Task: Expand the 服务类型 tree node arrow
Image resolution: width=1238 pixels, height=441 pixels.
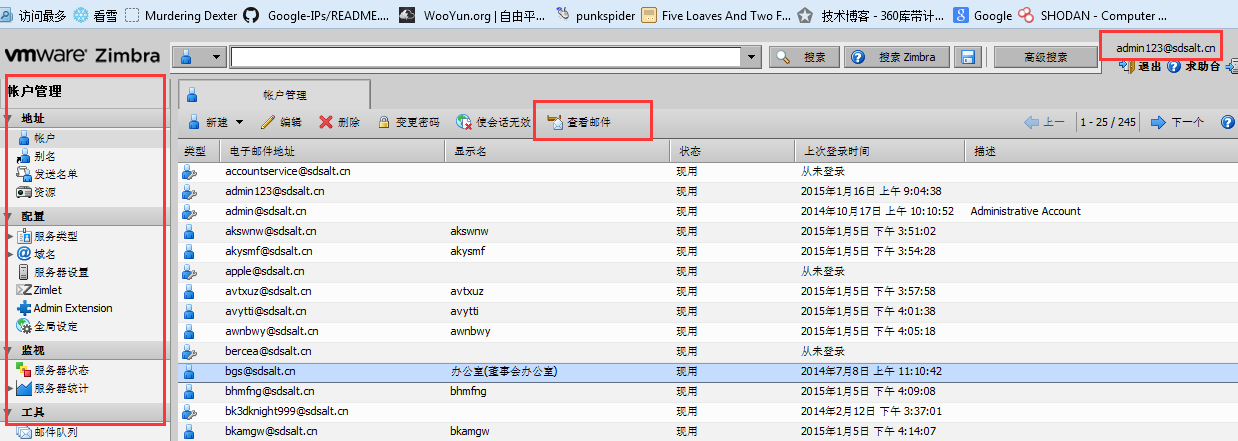Action: [x=10, y=237]
